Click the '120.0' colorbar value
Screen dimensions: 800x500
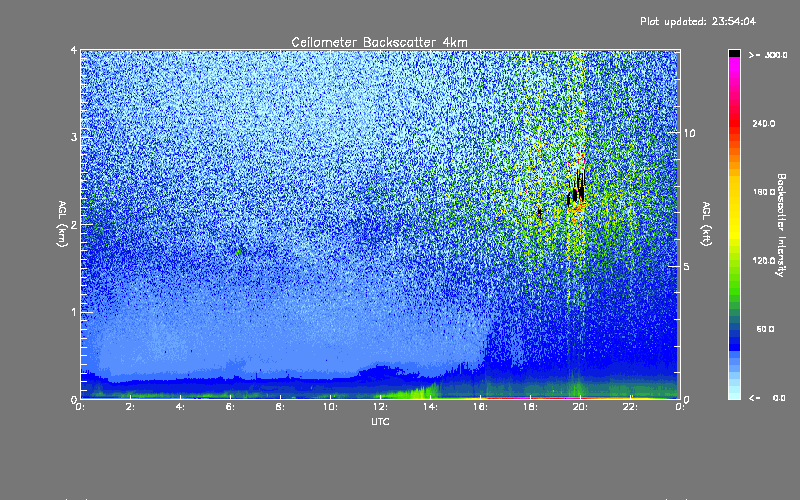coord(764,261)
